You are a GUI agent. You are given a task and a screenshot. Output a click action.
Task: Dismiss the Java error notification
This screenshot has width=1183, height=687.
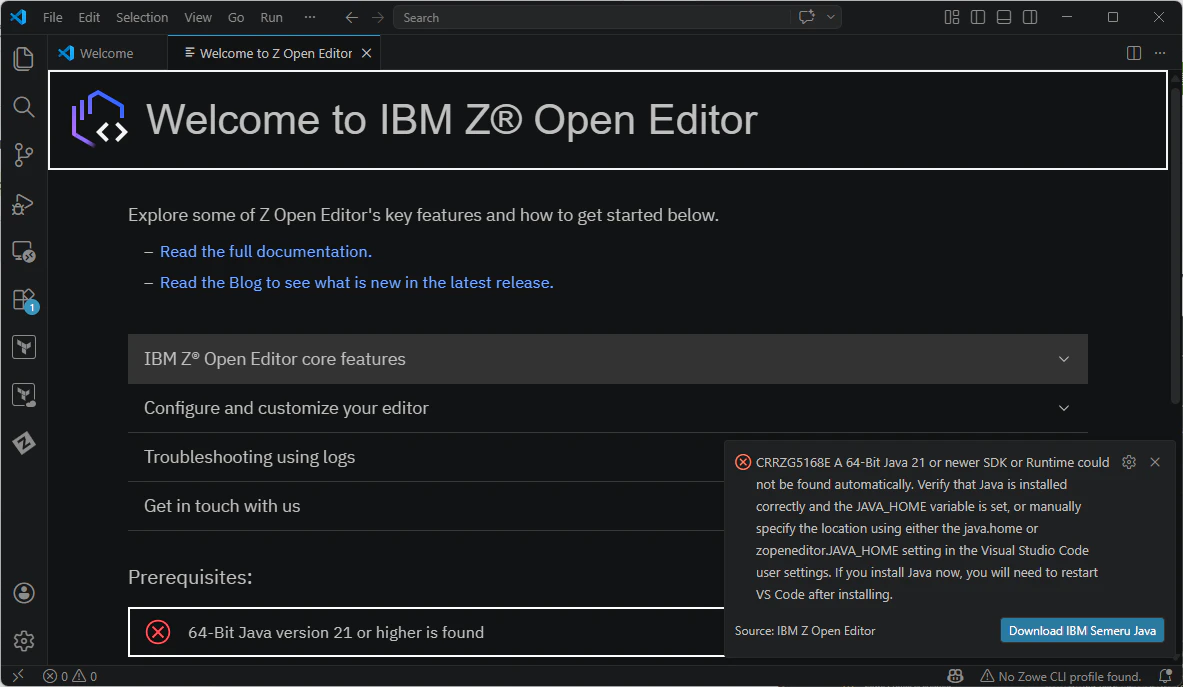point(1155,462)
